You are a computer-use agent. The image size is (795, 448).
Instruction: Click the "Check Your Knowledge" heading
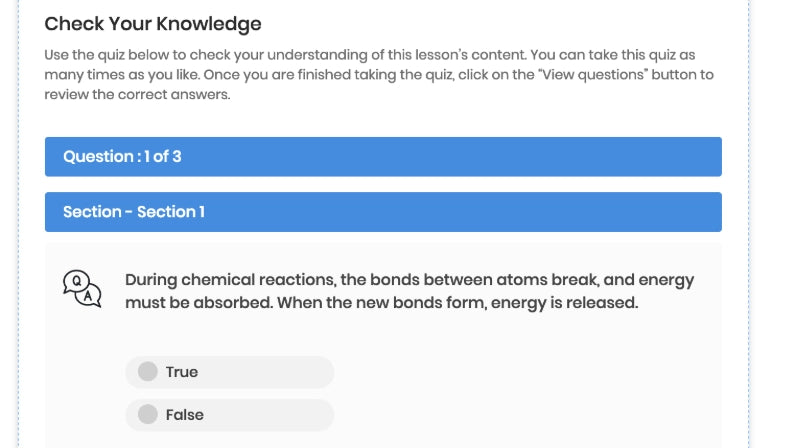click(153, 24)
